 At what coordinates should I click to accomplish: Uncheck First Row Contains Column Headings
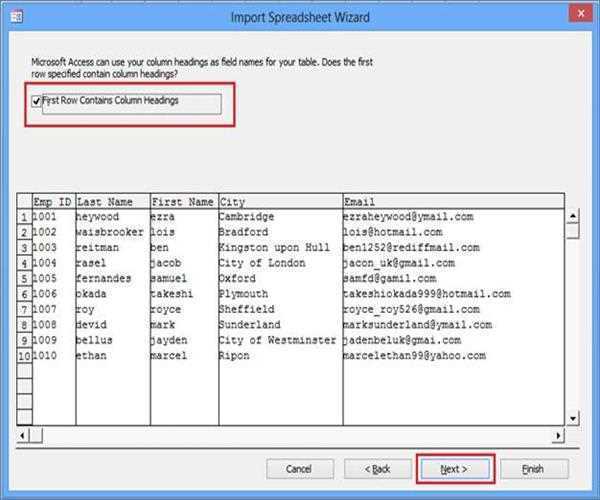(x=37, y=100)
